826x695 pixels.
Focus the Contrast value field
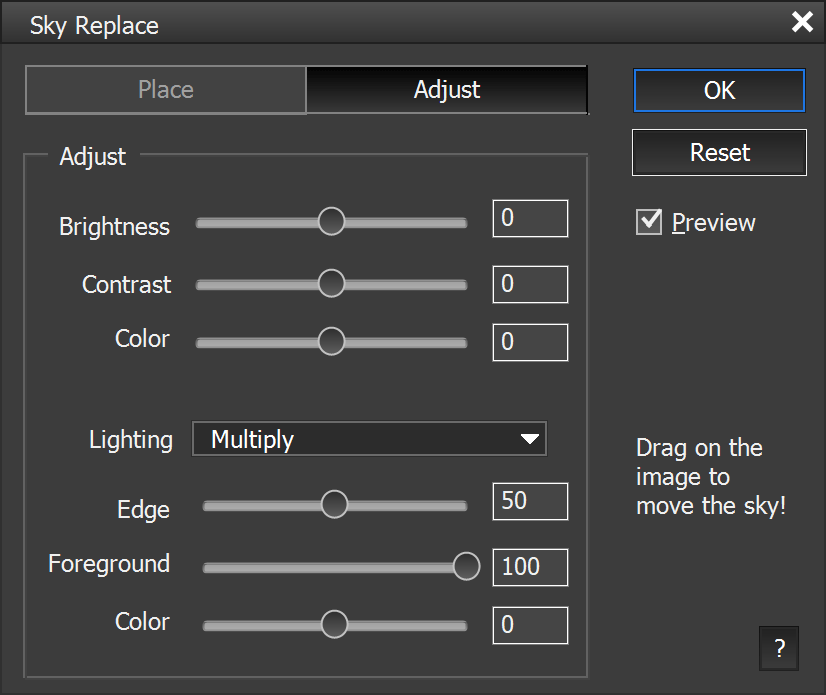click(530, 284)
